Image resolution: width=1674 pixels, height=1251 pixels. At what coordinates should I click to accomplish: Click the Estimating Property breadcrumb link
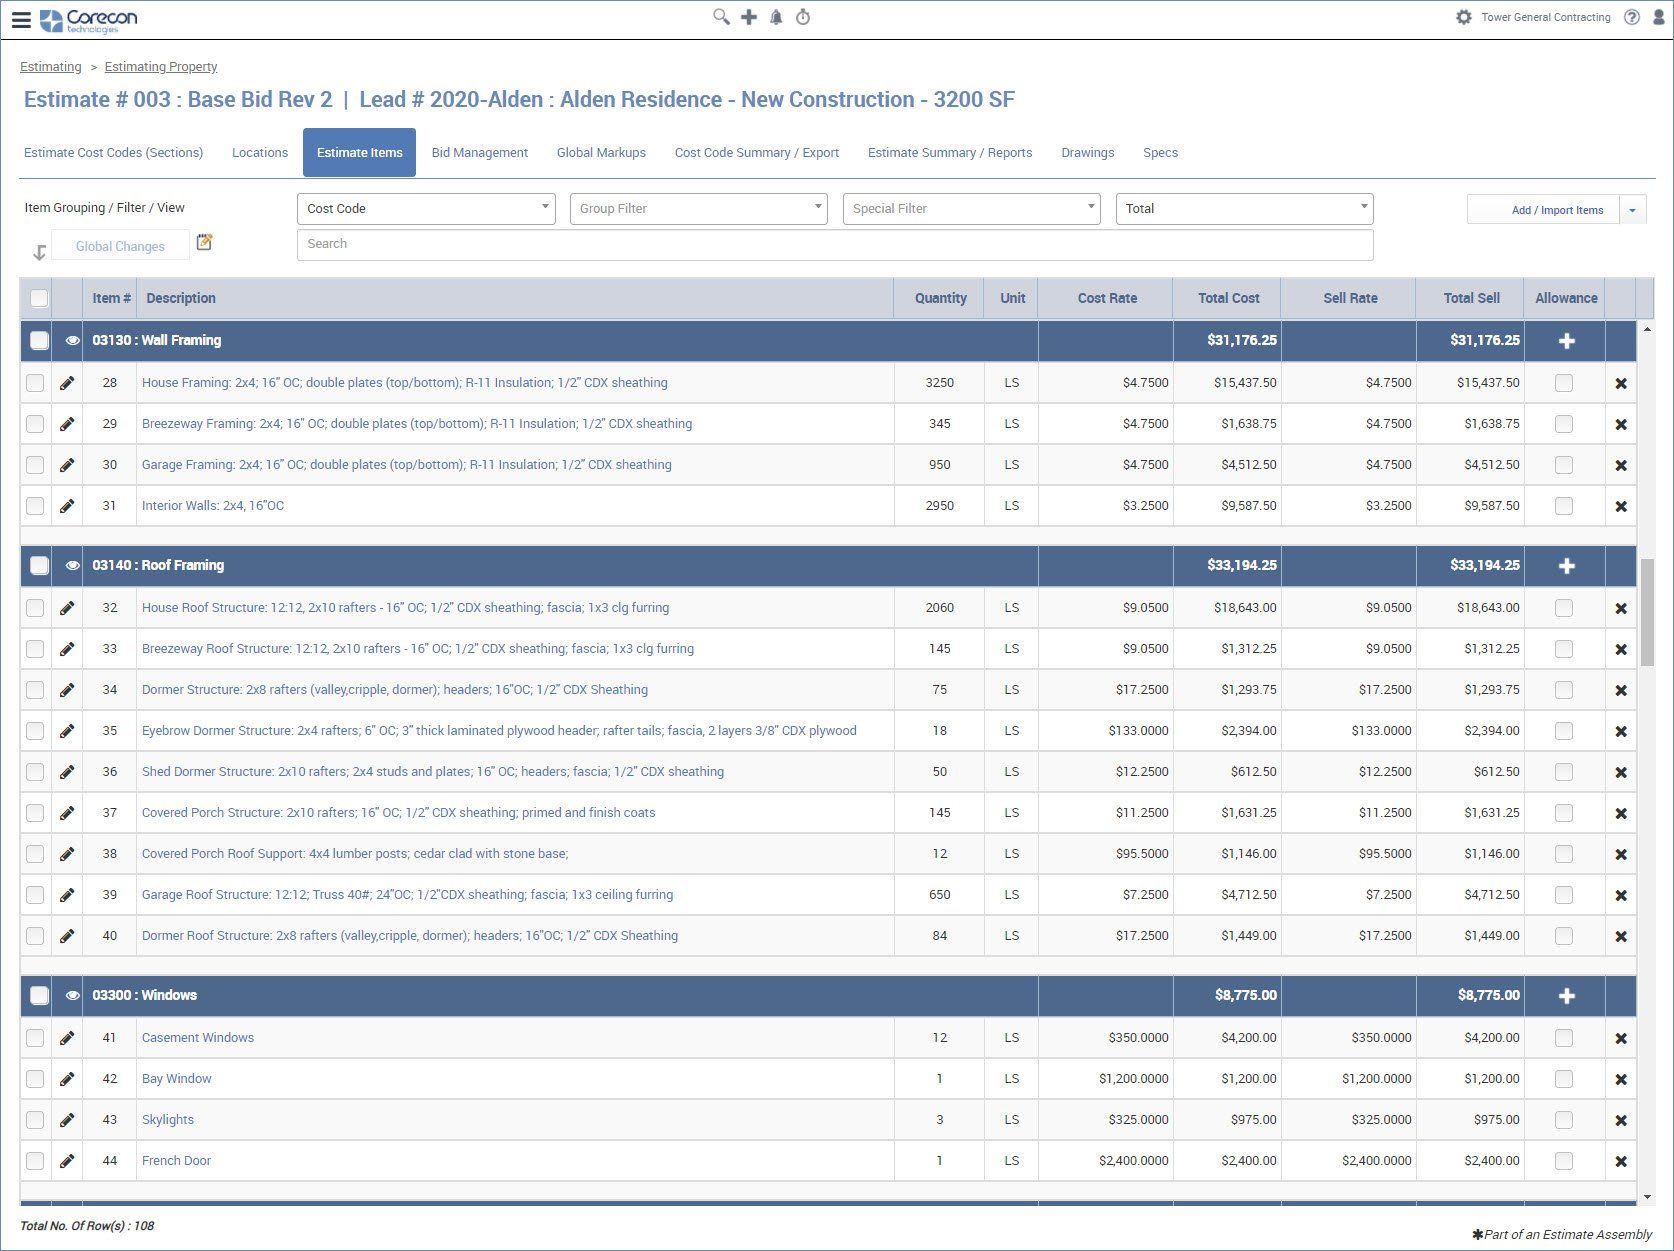161,67
